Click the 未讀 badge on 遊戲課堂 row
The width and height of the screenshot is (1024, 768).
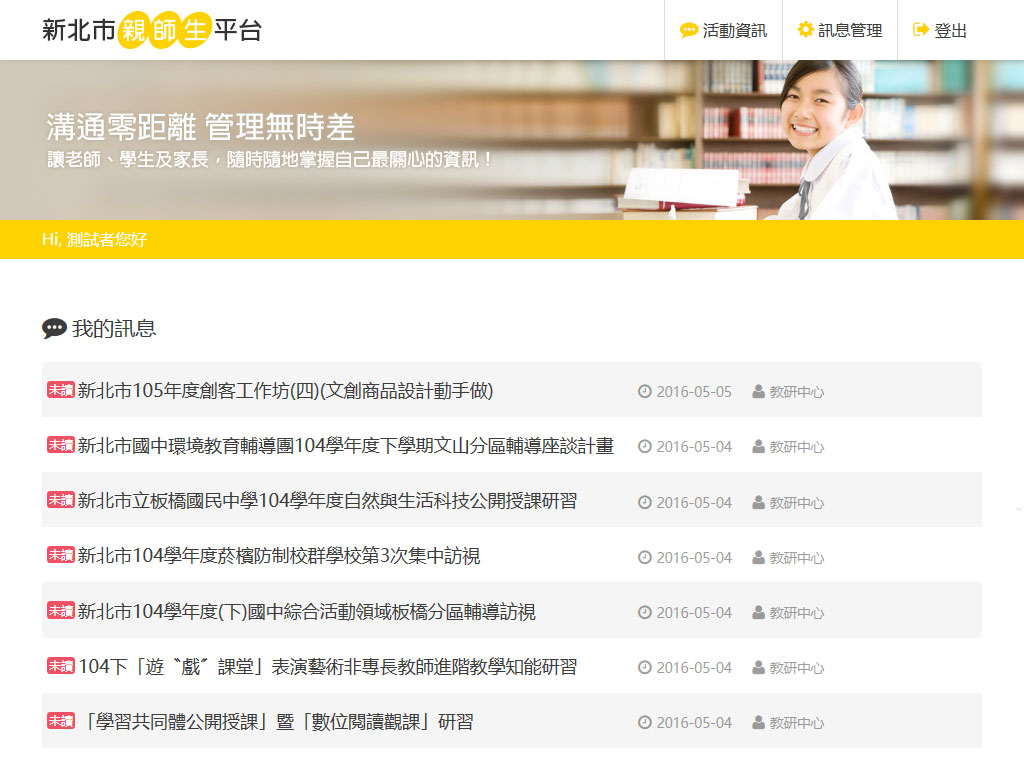click(x=61, y=666)
